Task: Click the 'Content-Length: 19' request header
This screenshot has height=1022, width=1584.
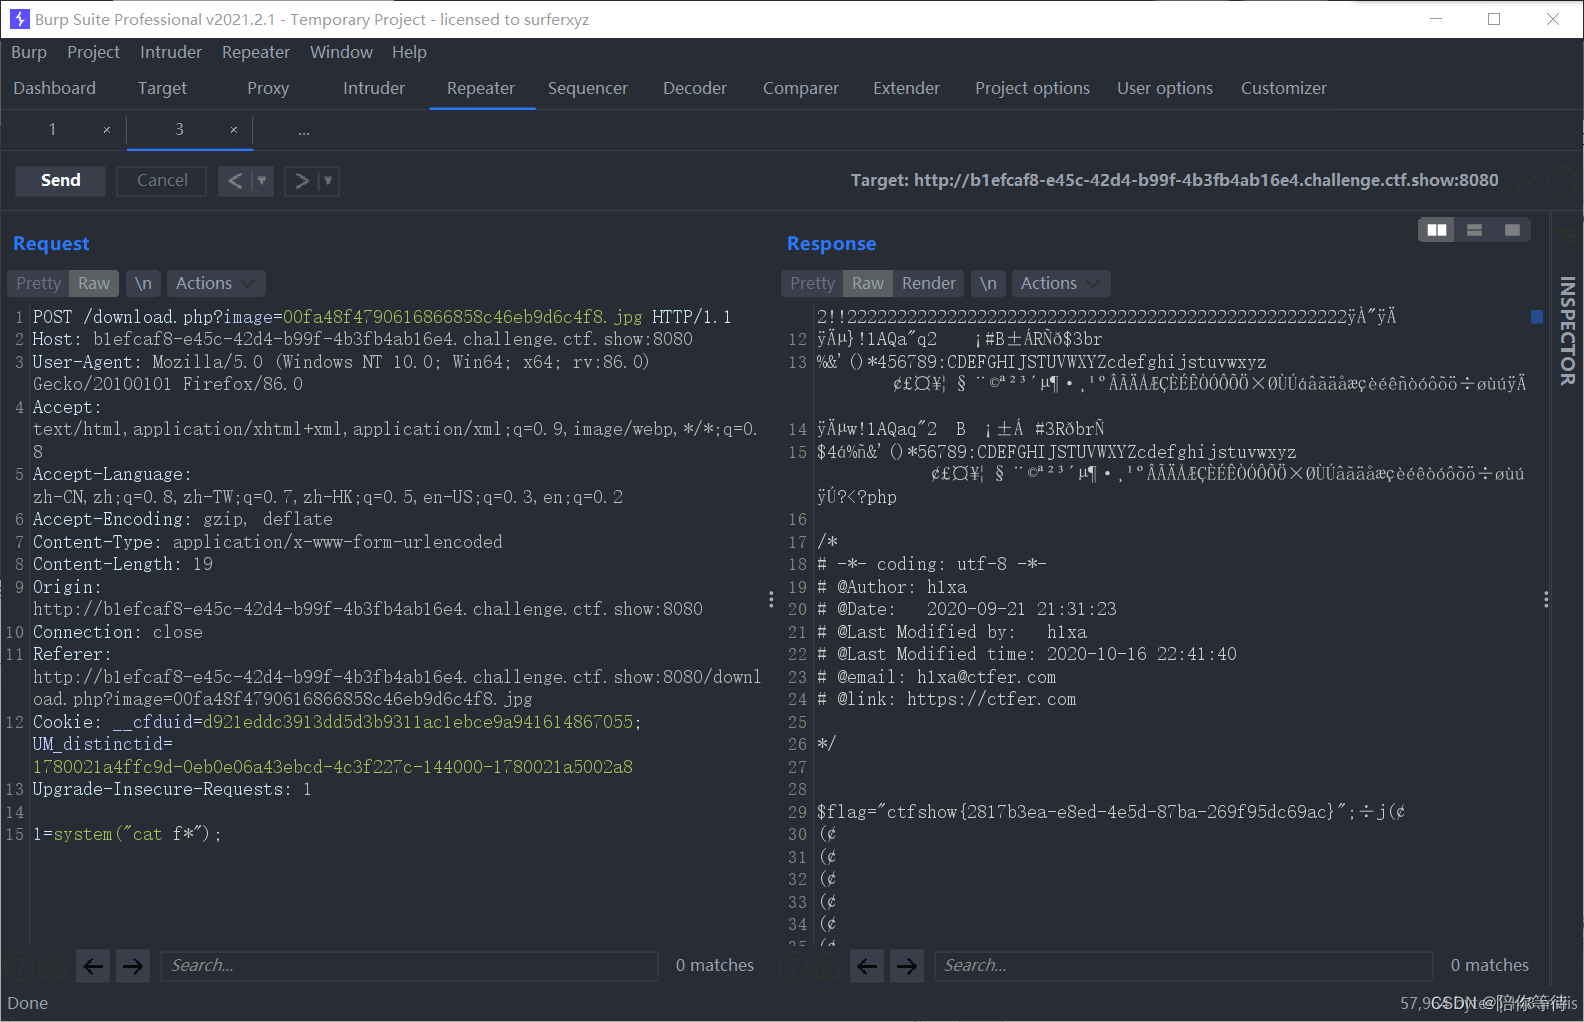Action: [123, 564]
